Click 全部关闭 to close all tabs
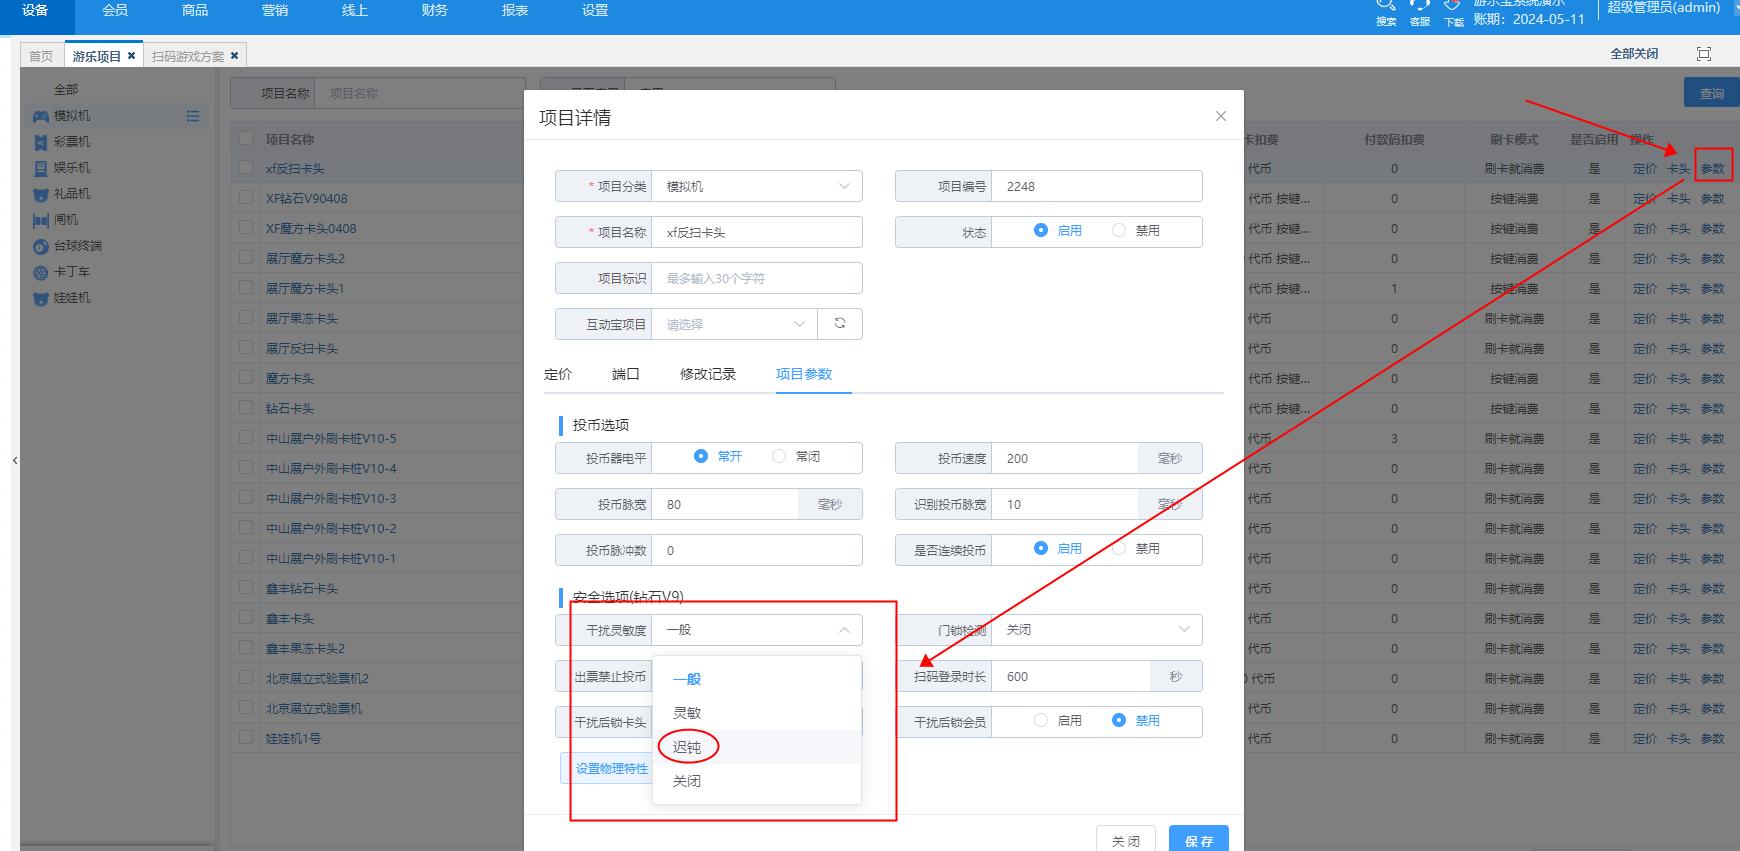The height and width of the screenshot is (851, 1740). [x=1634, y=54]
